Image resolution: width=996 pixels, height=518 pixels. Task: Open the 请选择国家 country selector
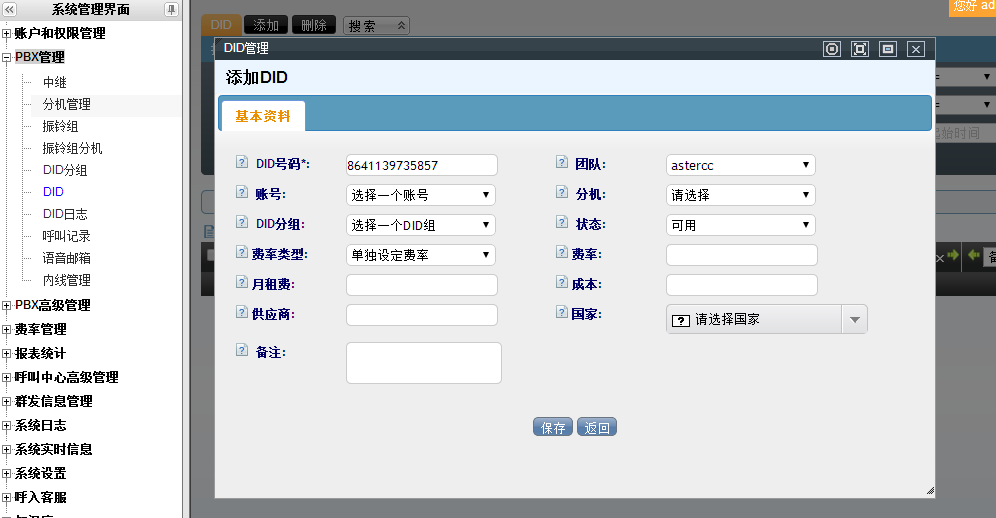tap(766, 320)
